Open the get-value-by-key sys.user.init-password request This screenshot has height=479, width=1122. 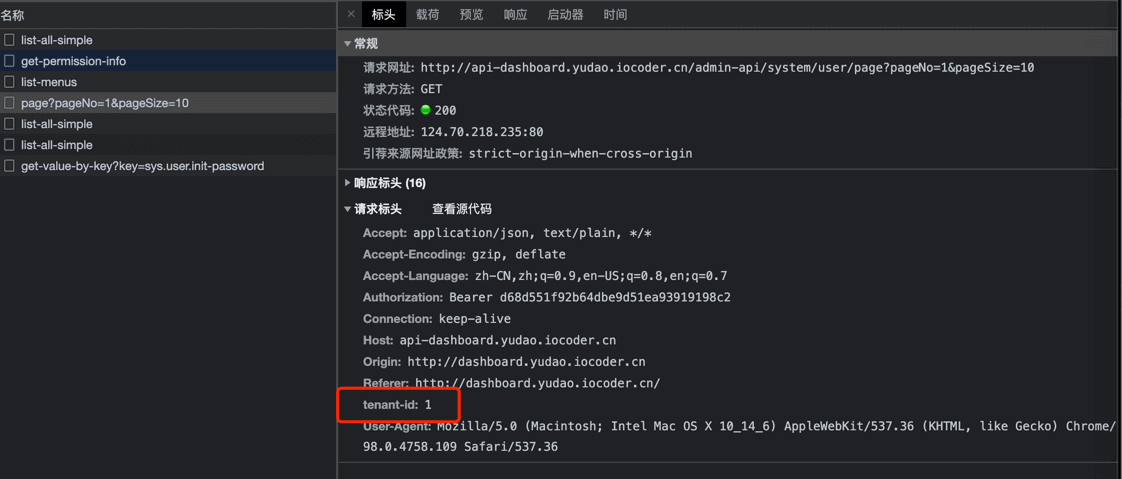click(x=142, y=166)
